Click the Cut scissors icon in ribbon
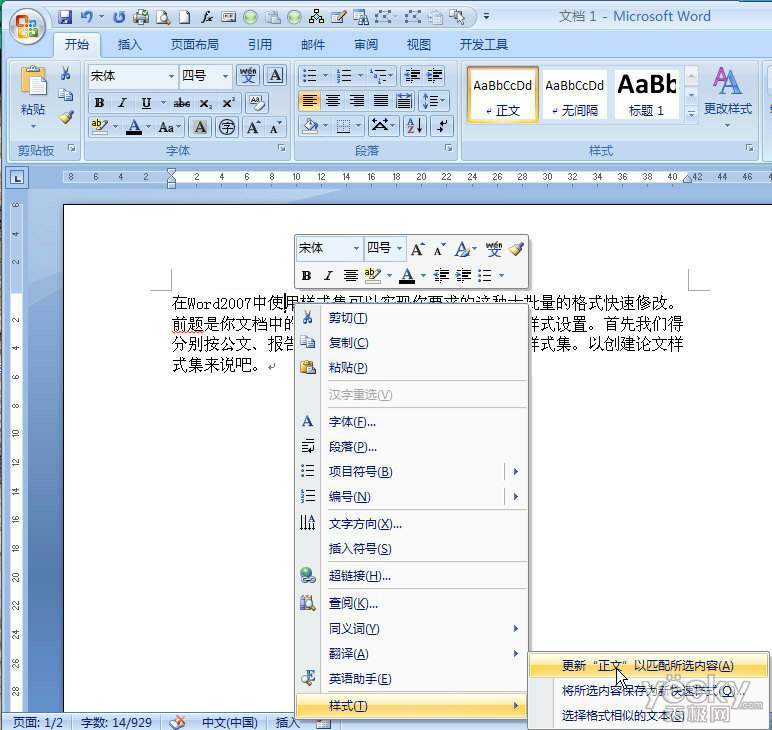This screenshot has height=730, width=772. coord(65,74)
